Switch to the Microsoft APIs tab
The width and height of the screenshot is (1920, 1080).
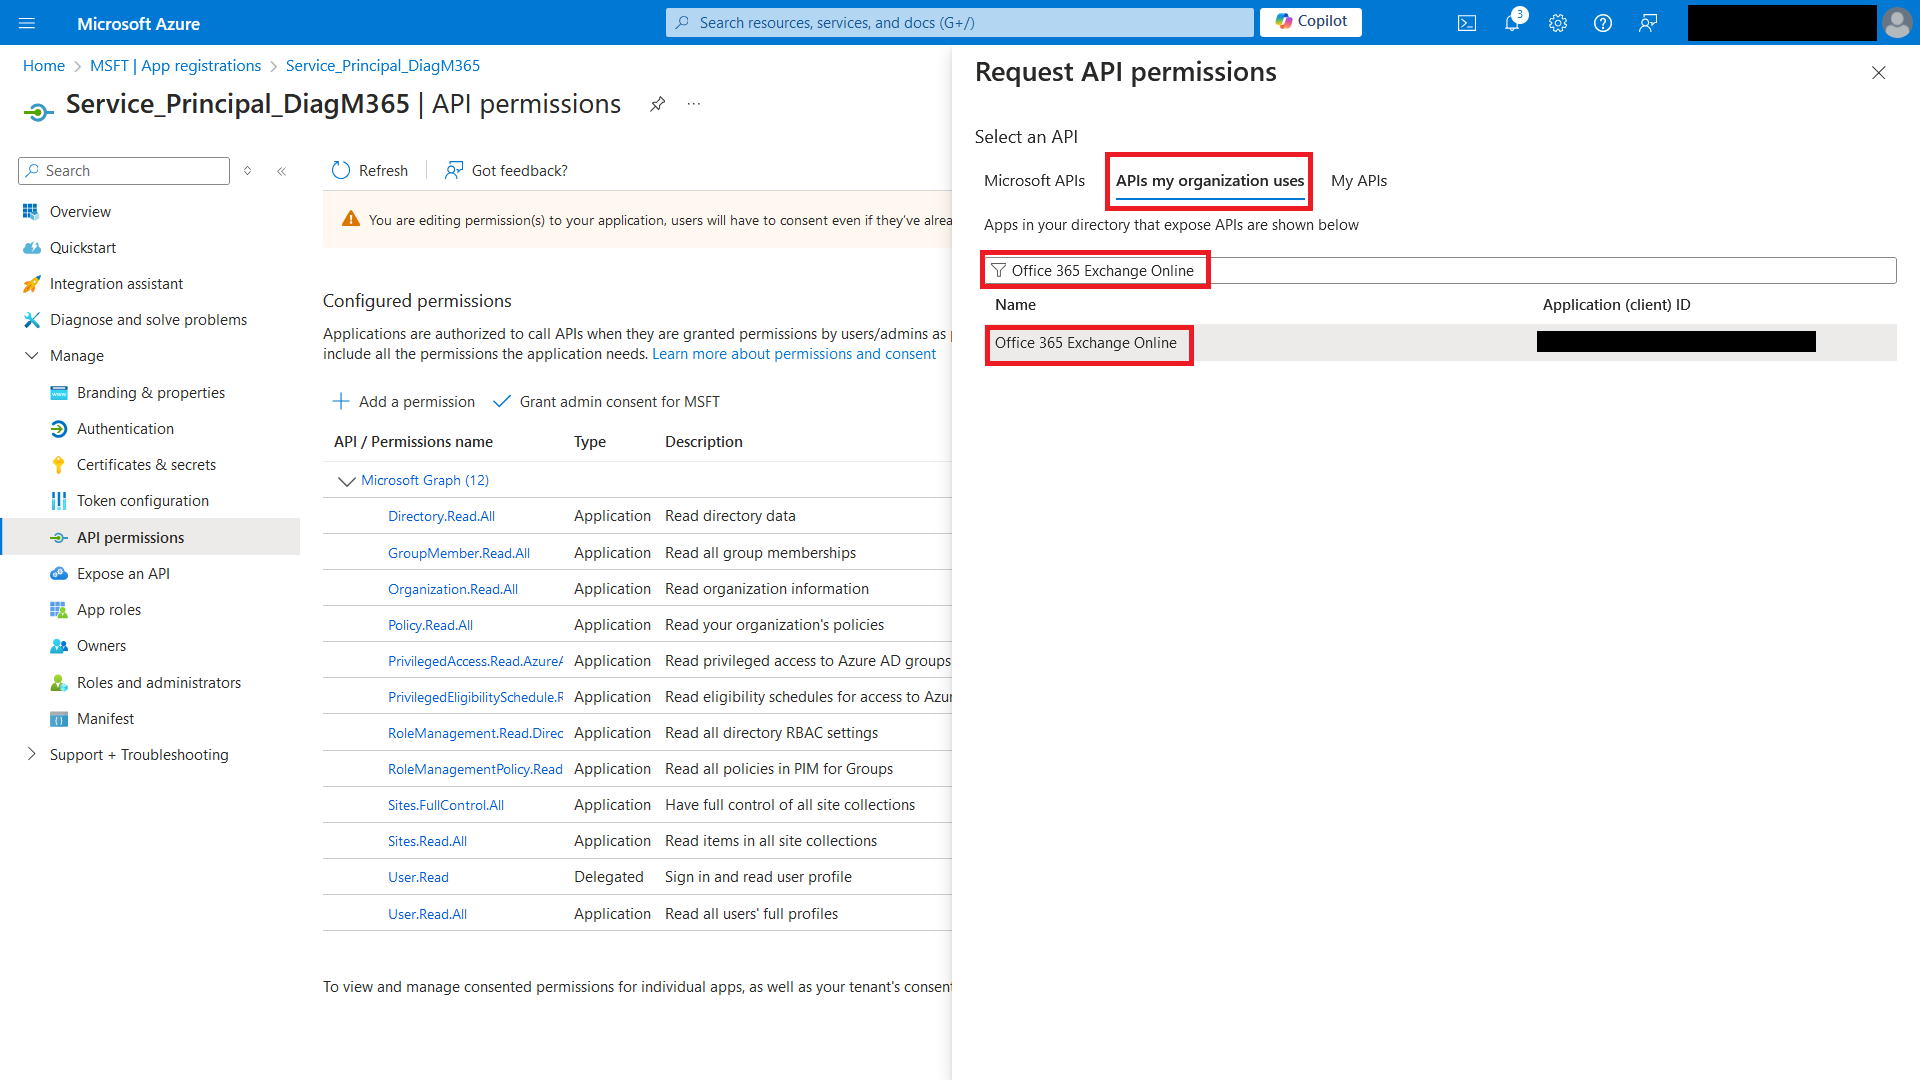(1034, 181)
